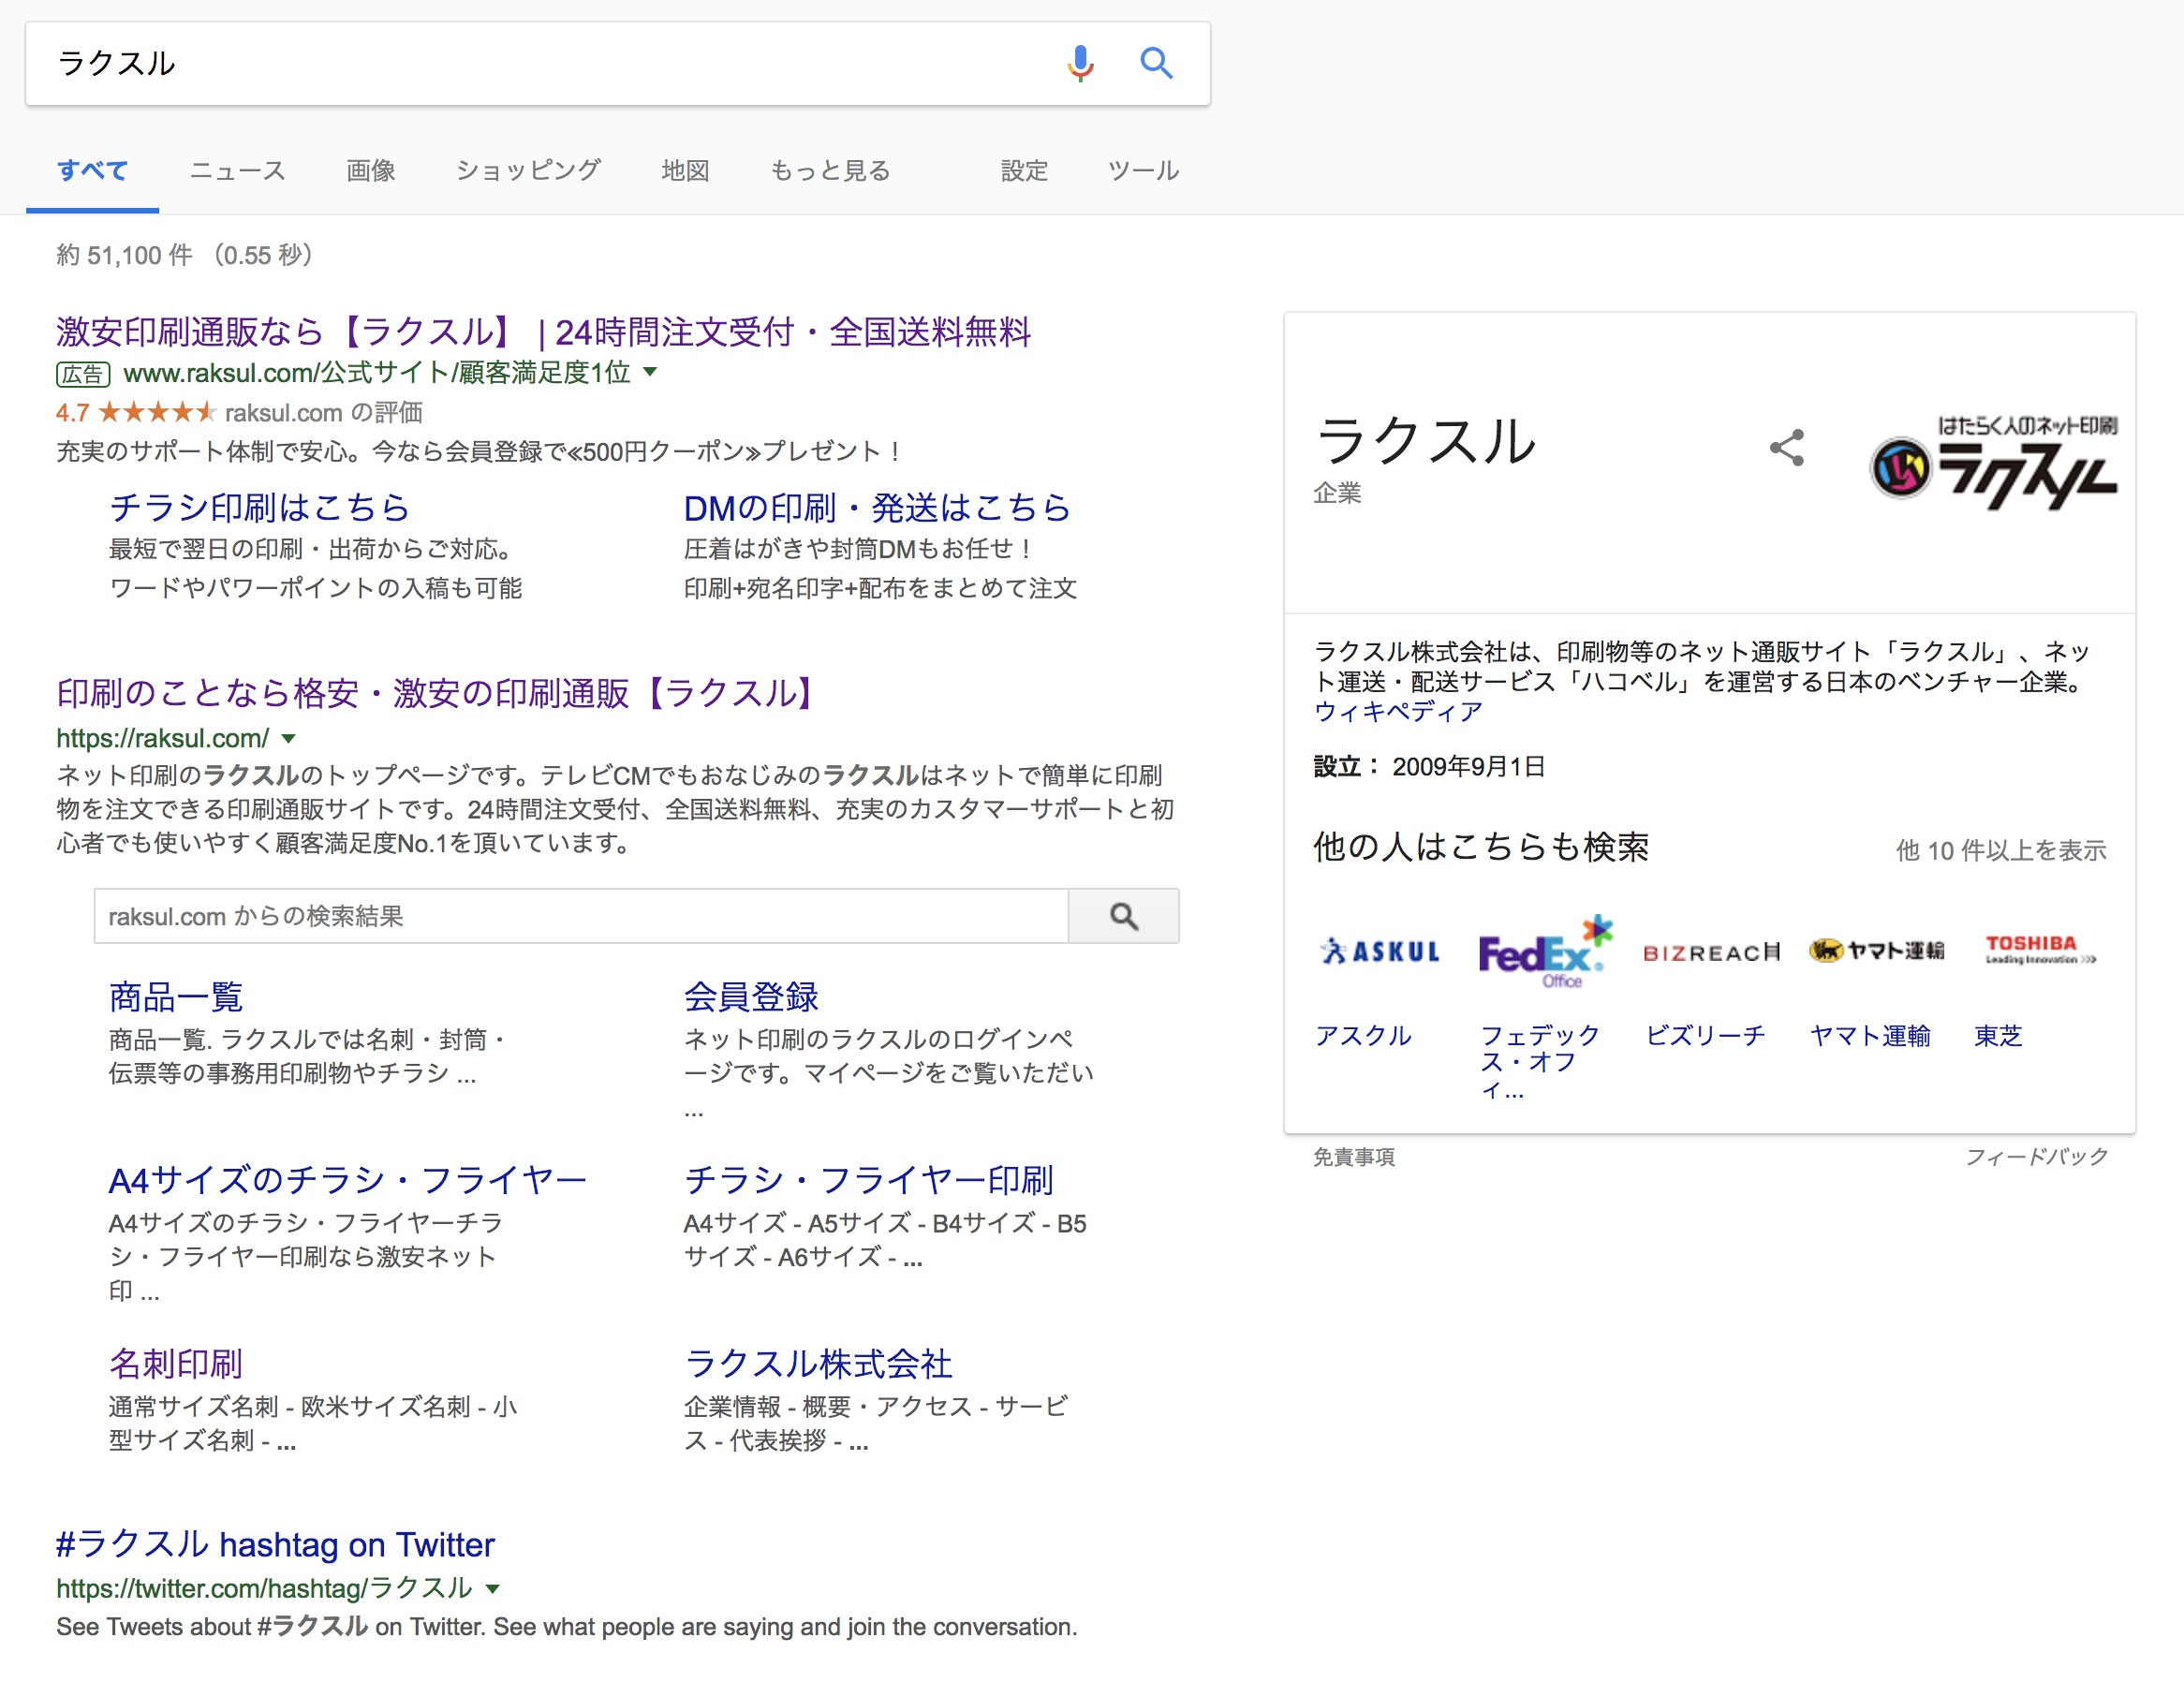Switch to the ニュース tab

(x=237, y=170)
